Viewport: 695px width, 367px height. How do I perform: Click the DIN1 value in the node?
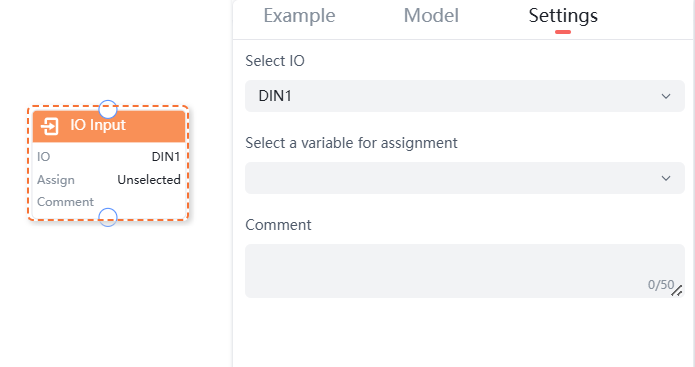pyautogui.click(x=166, y=156)
